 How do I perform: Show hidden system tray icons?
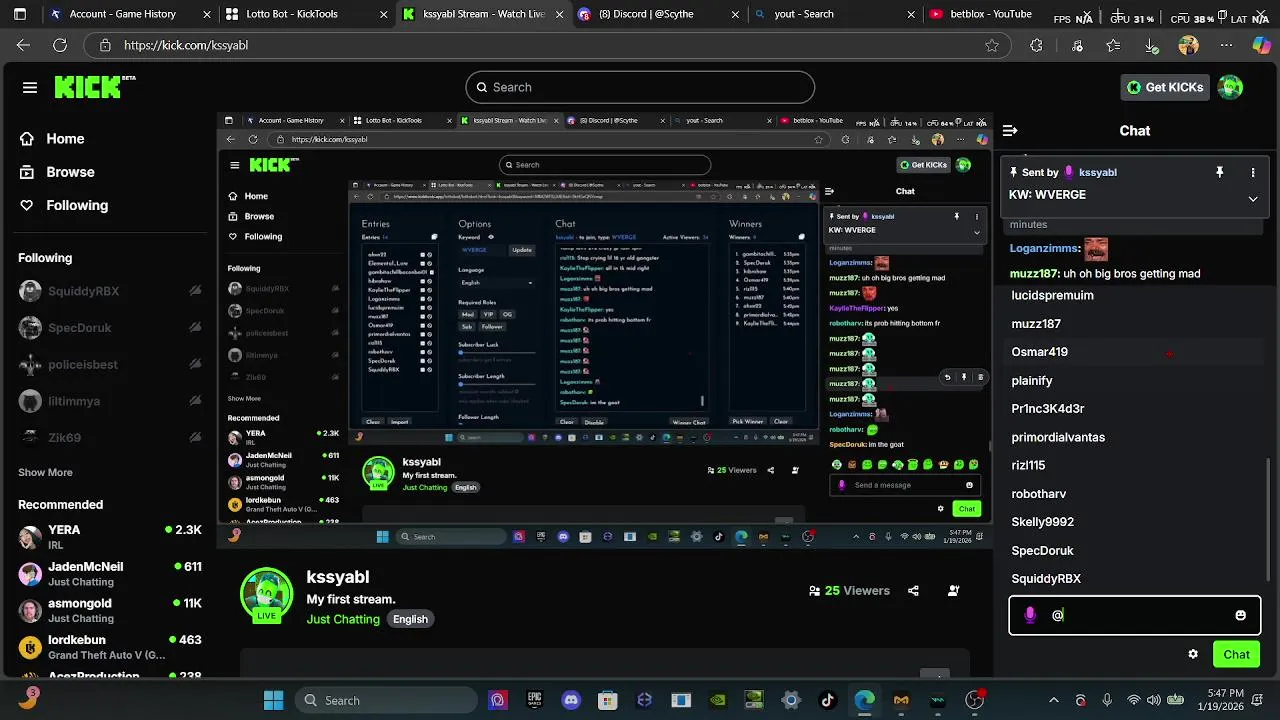pyautogui.click(x=1053, y=700)
